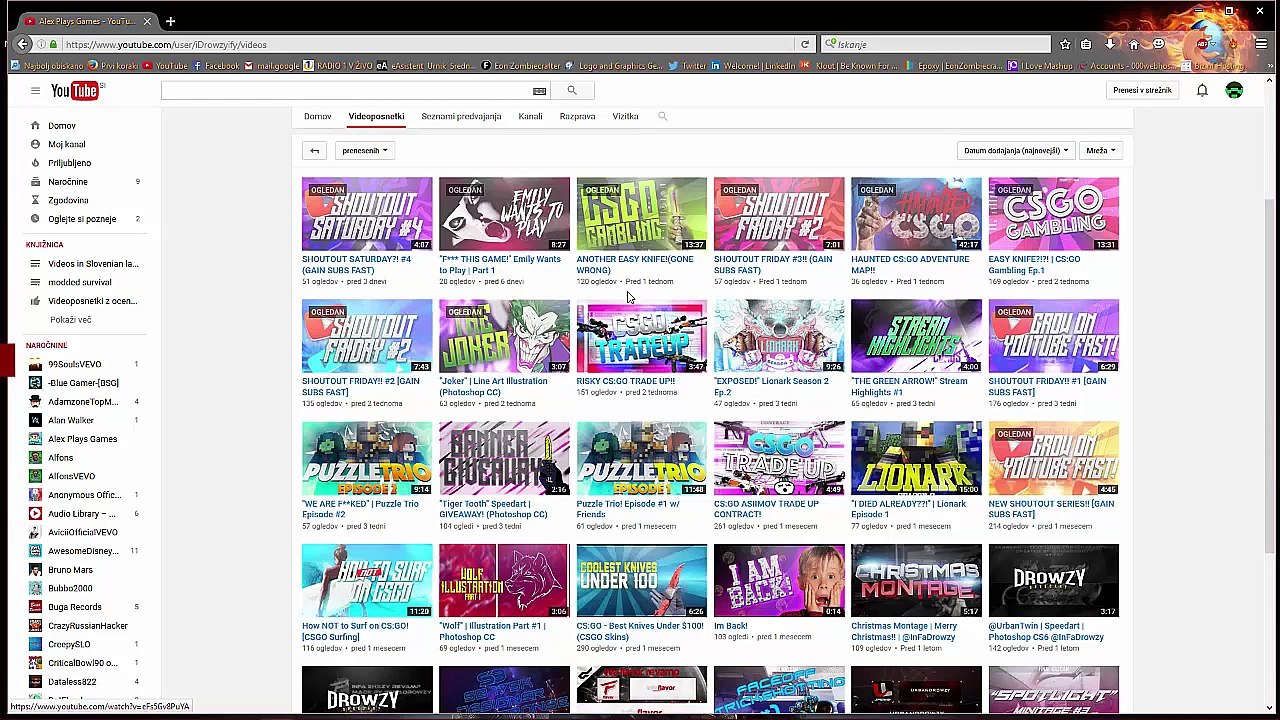Open the Datum dodajanja sort dropdown
Screen dimensions: 1280x720
[1016, 151]
